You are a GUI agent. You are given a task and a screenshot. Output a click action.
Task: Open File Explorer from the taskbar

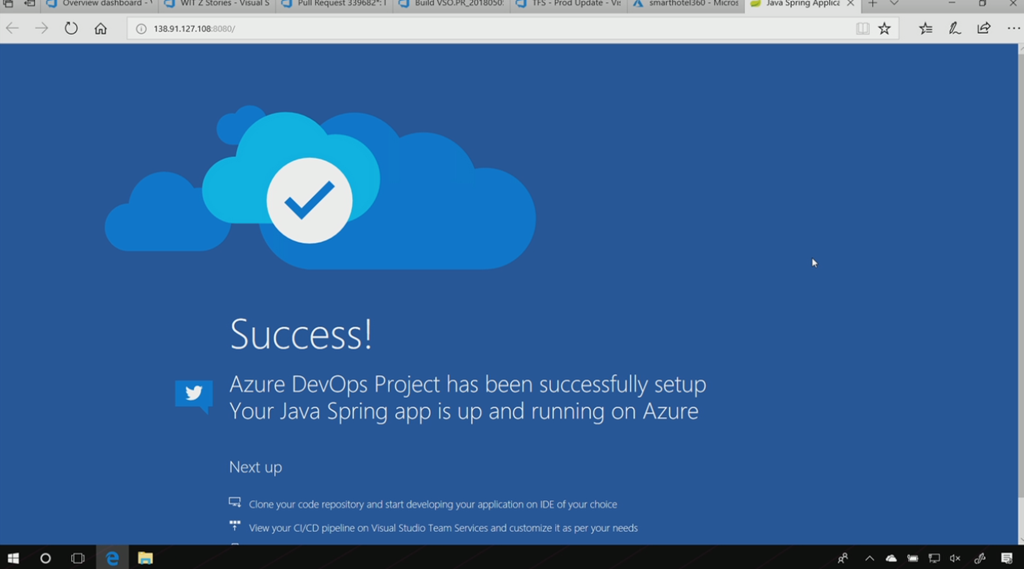(145, 558)
